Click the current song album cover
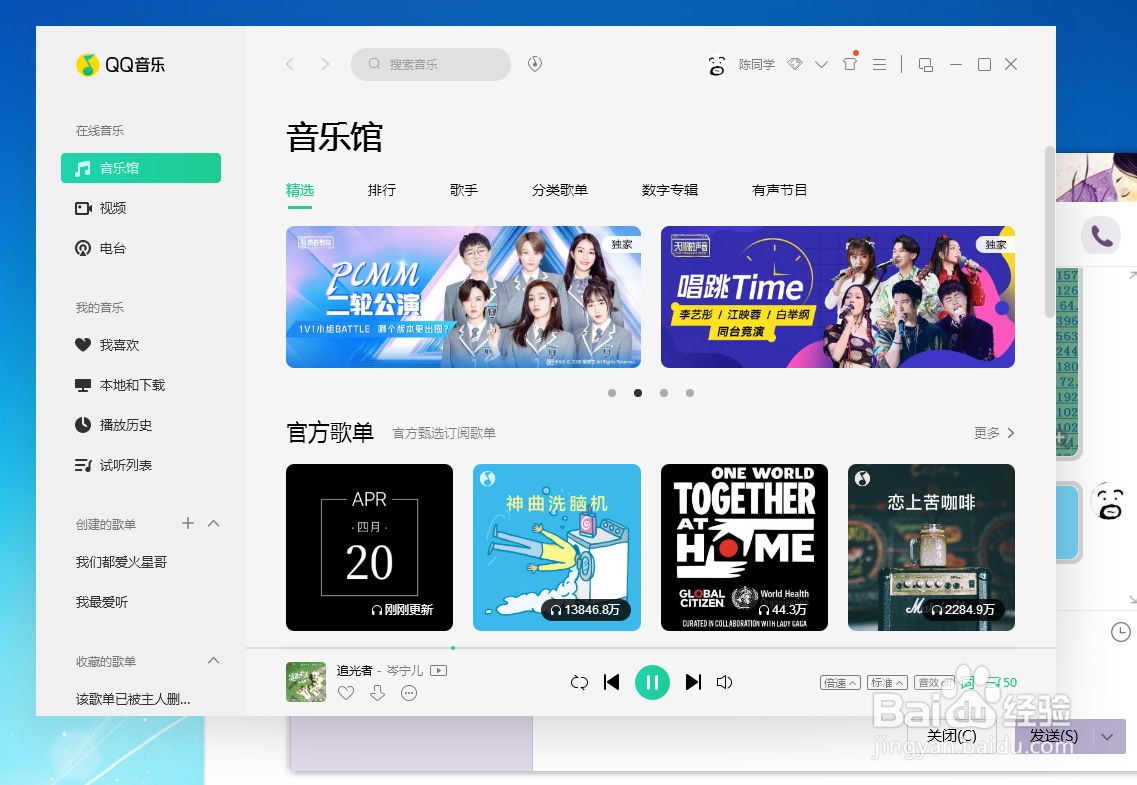 point(306,682)
